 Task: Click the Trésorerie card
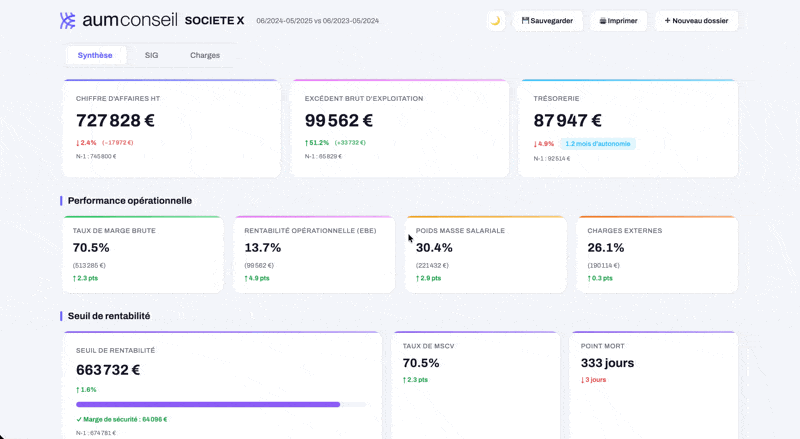[628, 128]
